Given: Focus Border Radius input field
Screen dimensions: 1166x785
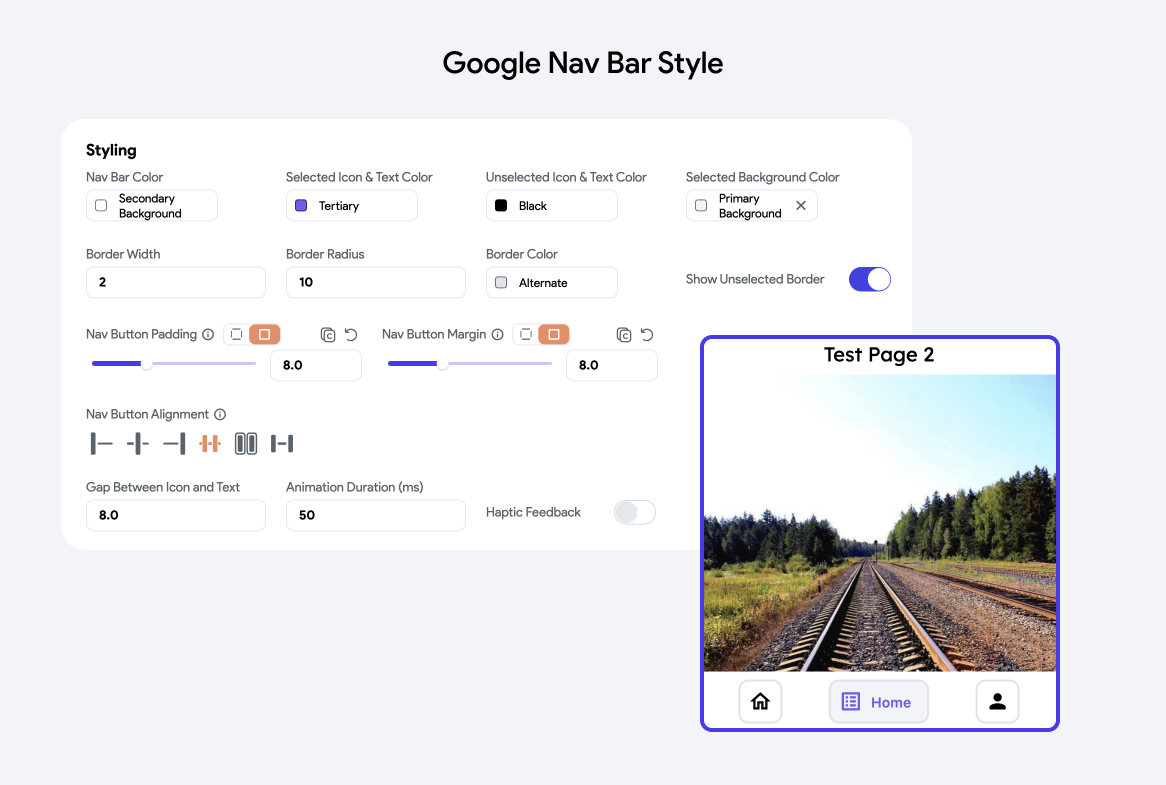Looking at the screenshot, I should click(376, 282).
